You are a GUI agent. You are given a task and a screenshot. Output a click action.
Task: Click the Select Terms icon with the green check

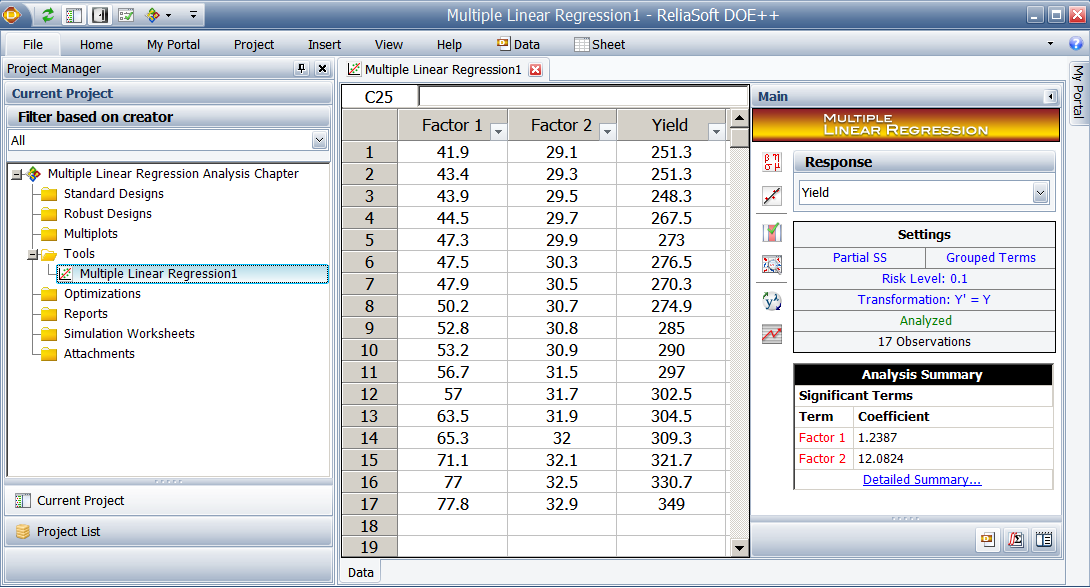pos(772,231)
